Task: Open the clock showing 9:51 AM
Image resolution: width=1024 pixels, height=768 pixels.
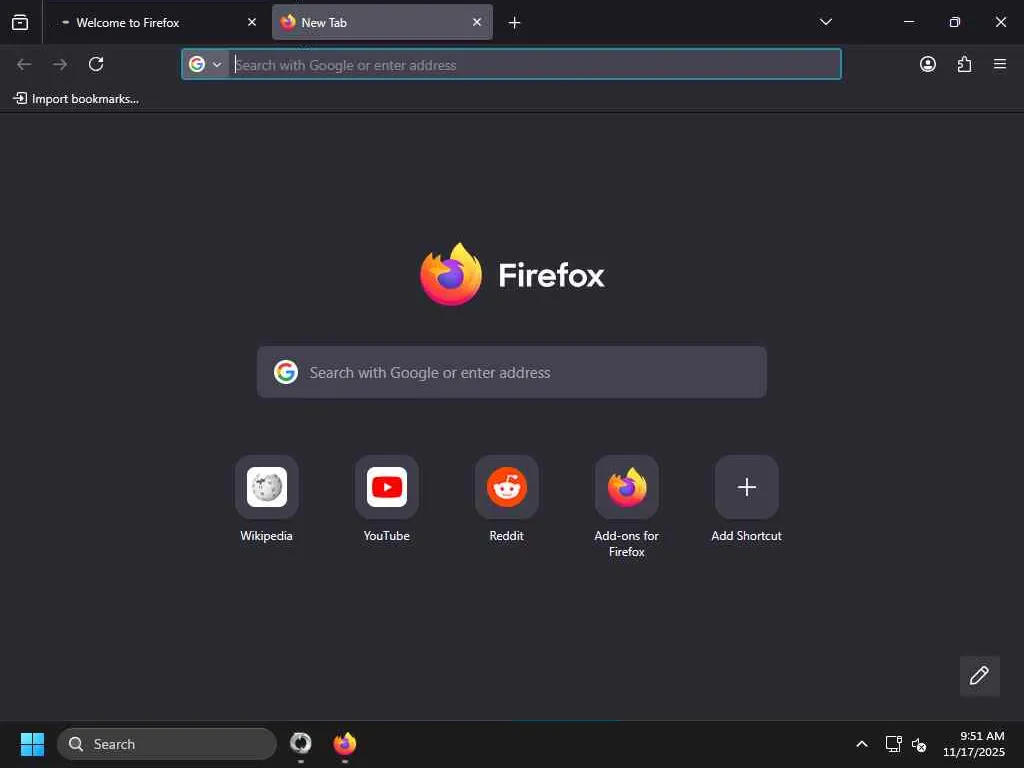Action: click(973, 744)
